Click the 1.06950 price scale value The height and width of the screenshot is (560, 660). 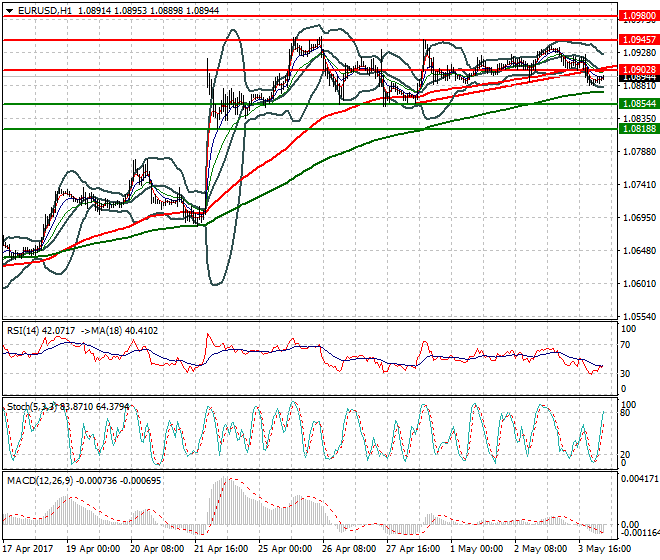(639, 218)
